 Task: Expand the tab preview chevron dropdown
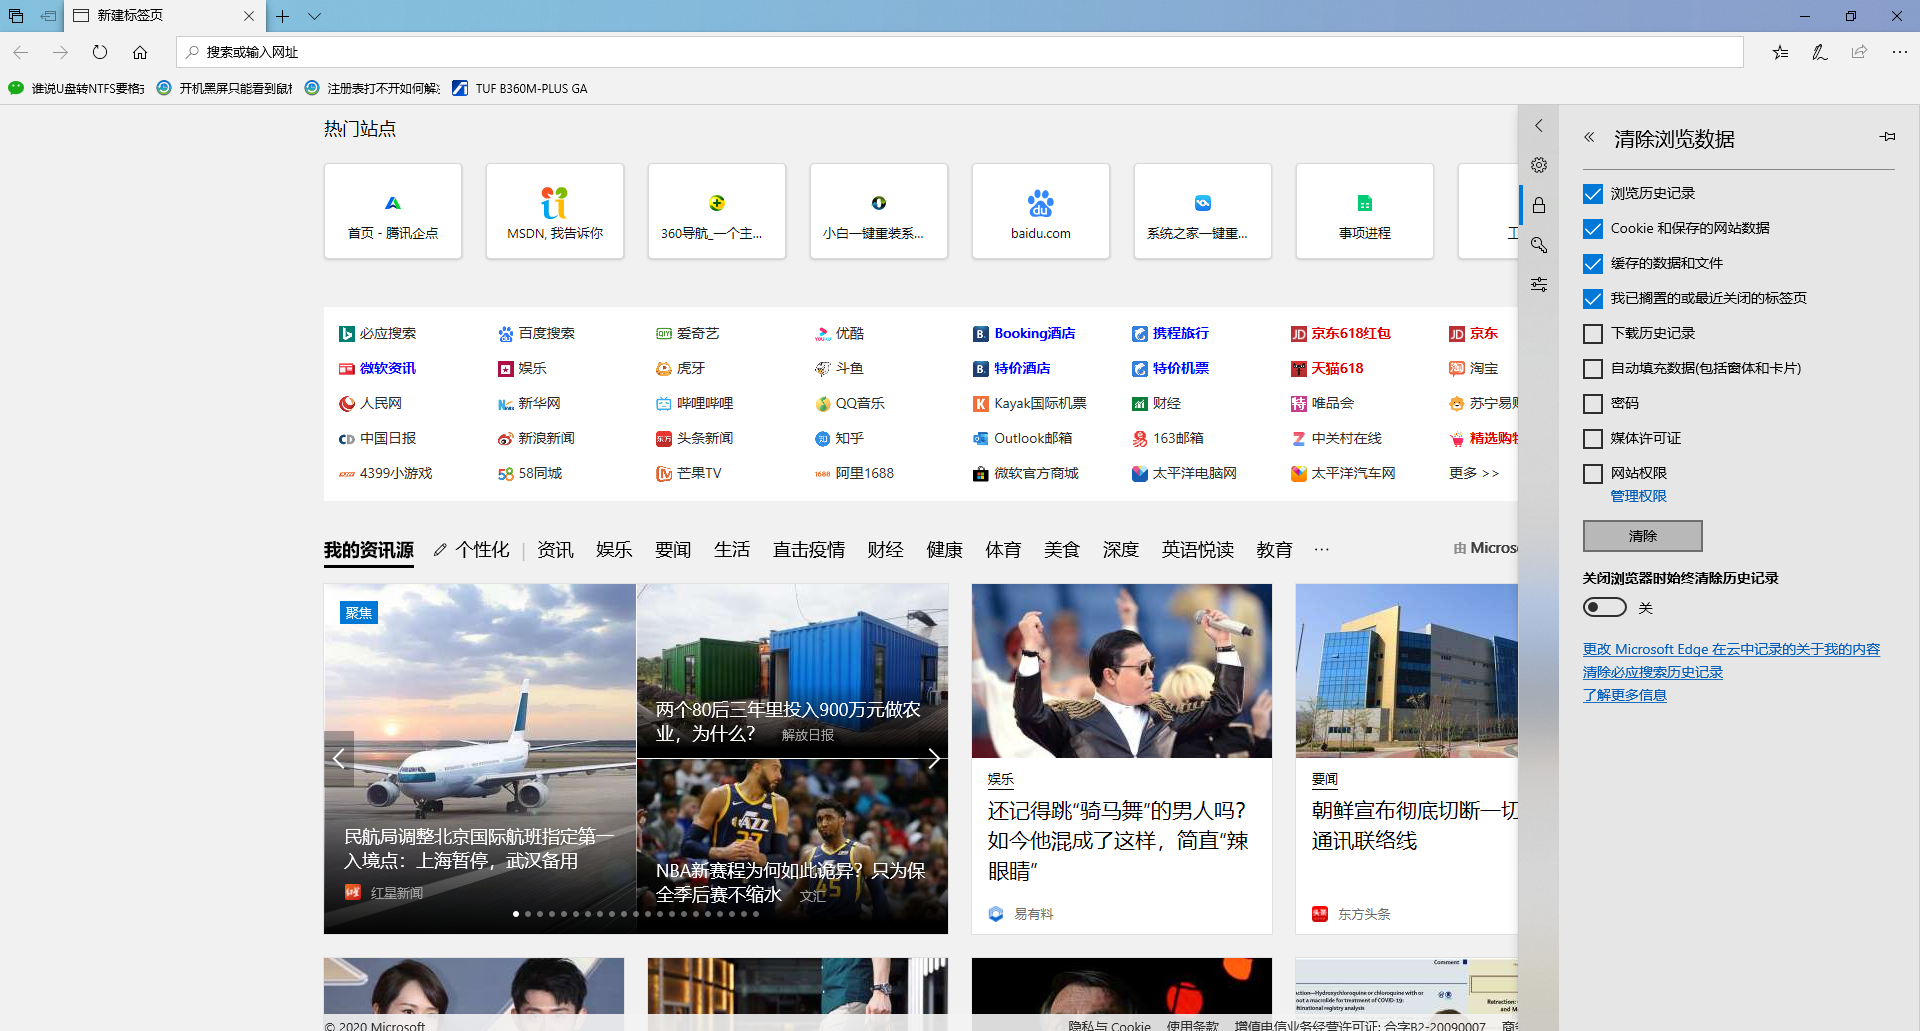(314, 16)
